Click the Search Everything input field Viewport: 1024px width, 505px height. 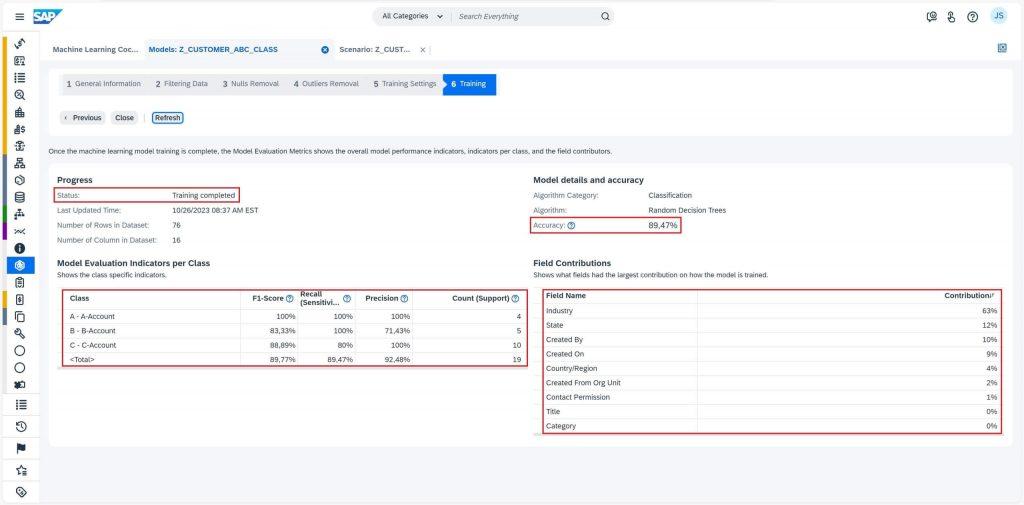[528, 16]
